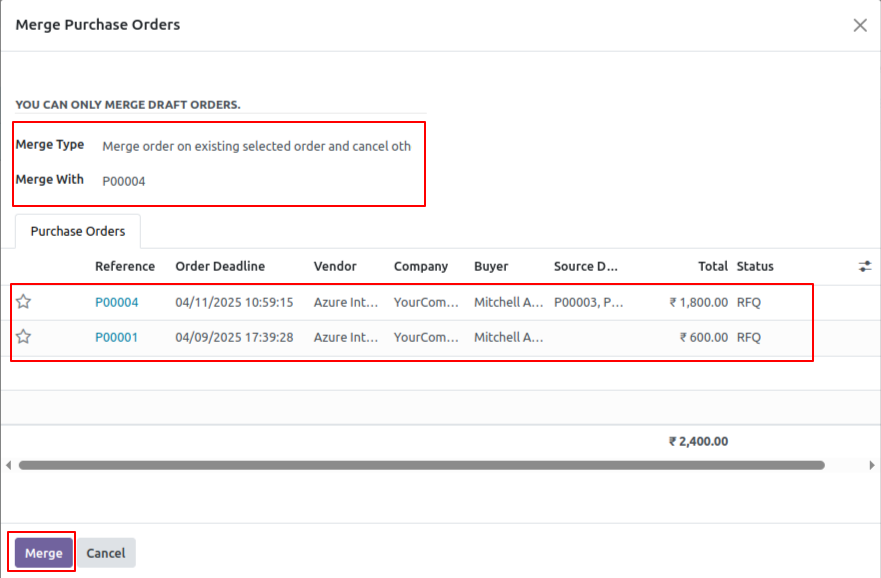Sort orders by Order Deadline header
This screenshot has width=881, height=578.
point(219,266)
